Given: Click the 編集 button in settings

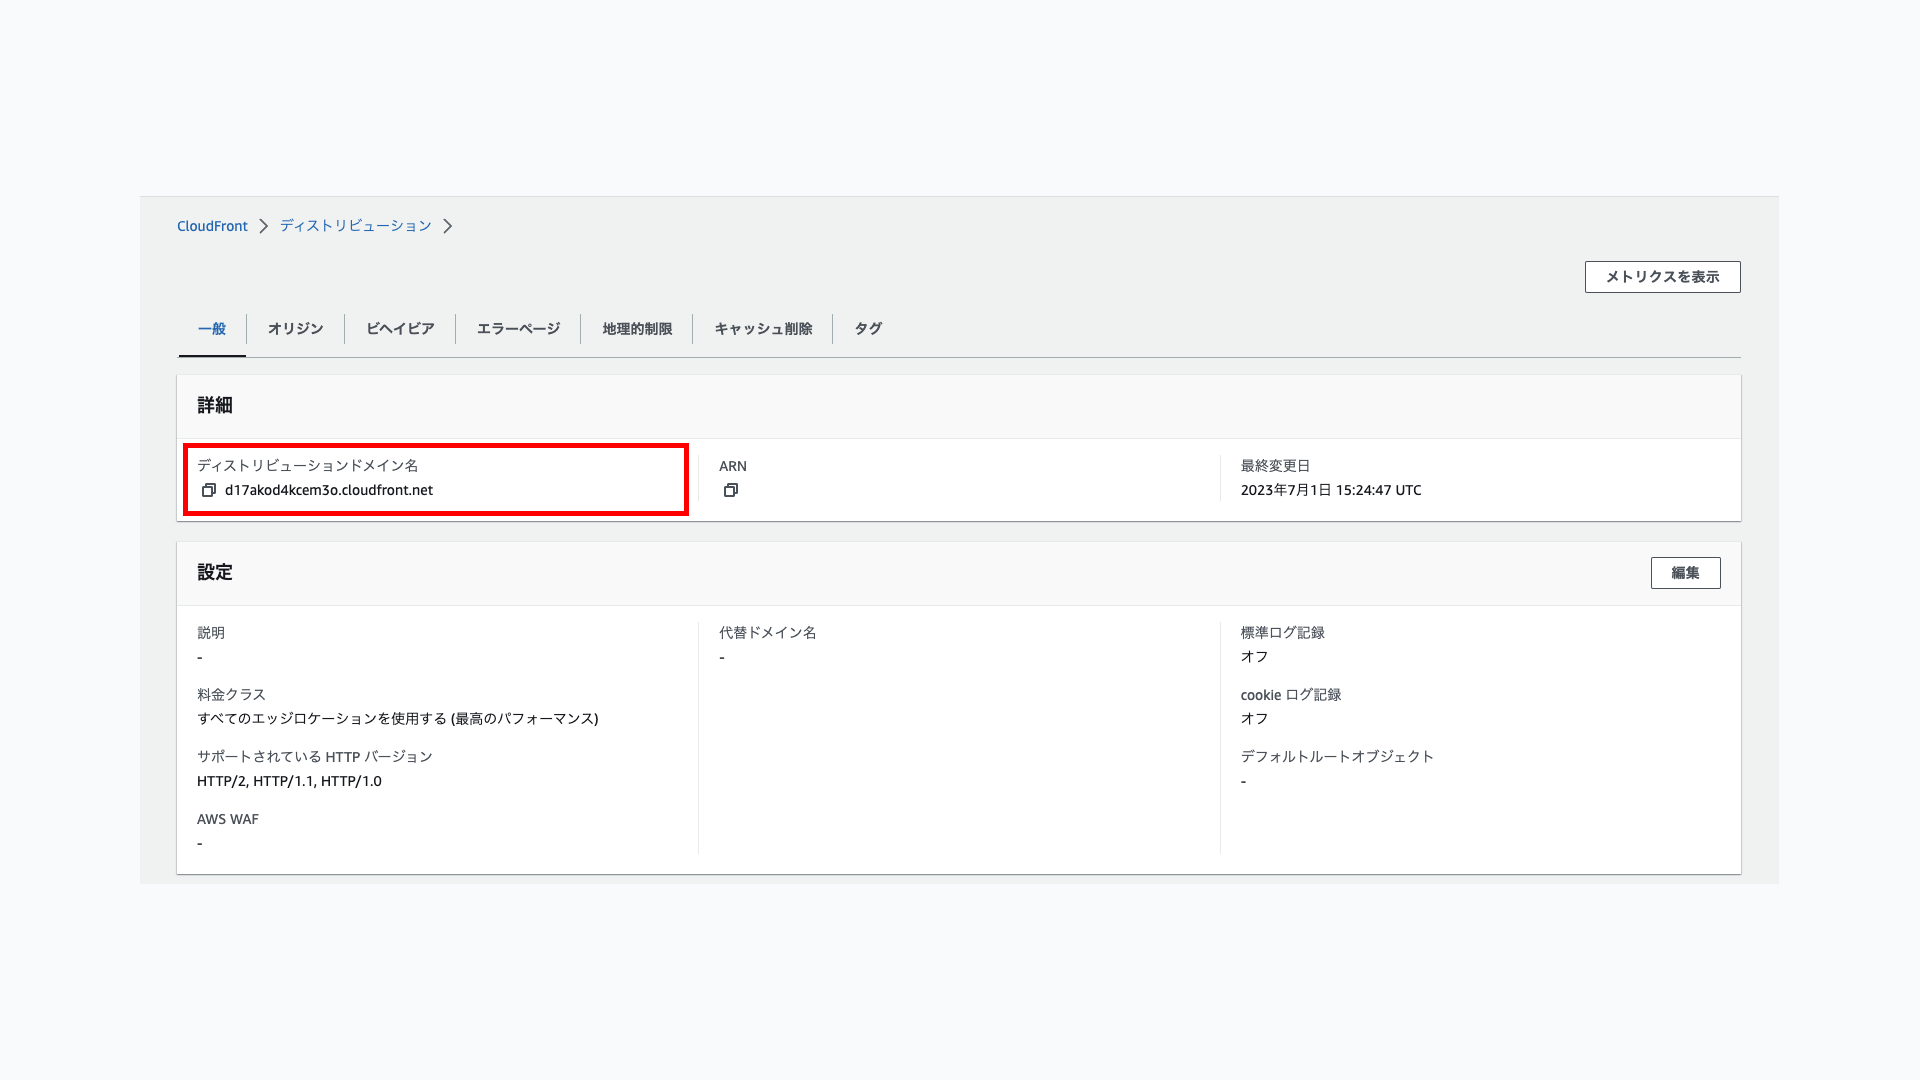Looking at the screenshot, I should tap(1685, 573).
